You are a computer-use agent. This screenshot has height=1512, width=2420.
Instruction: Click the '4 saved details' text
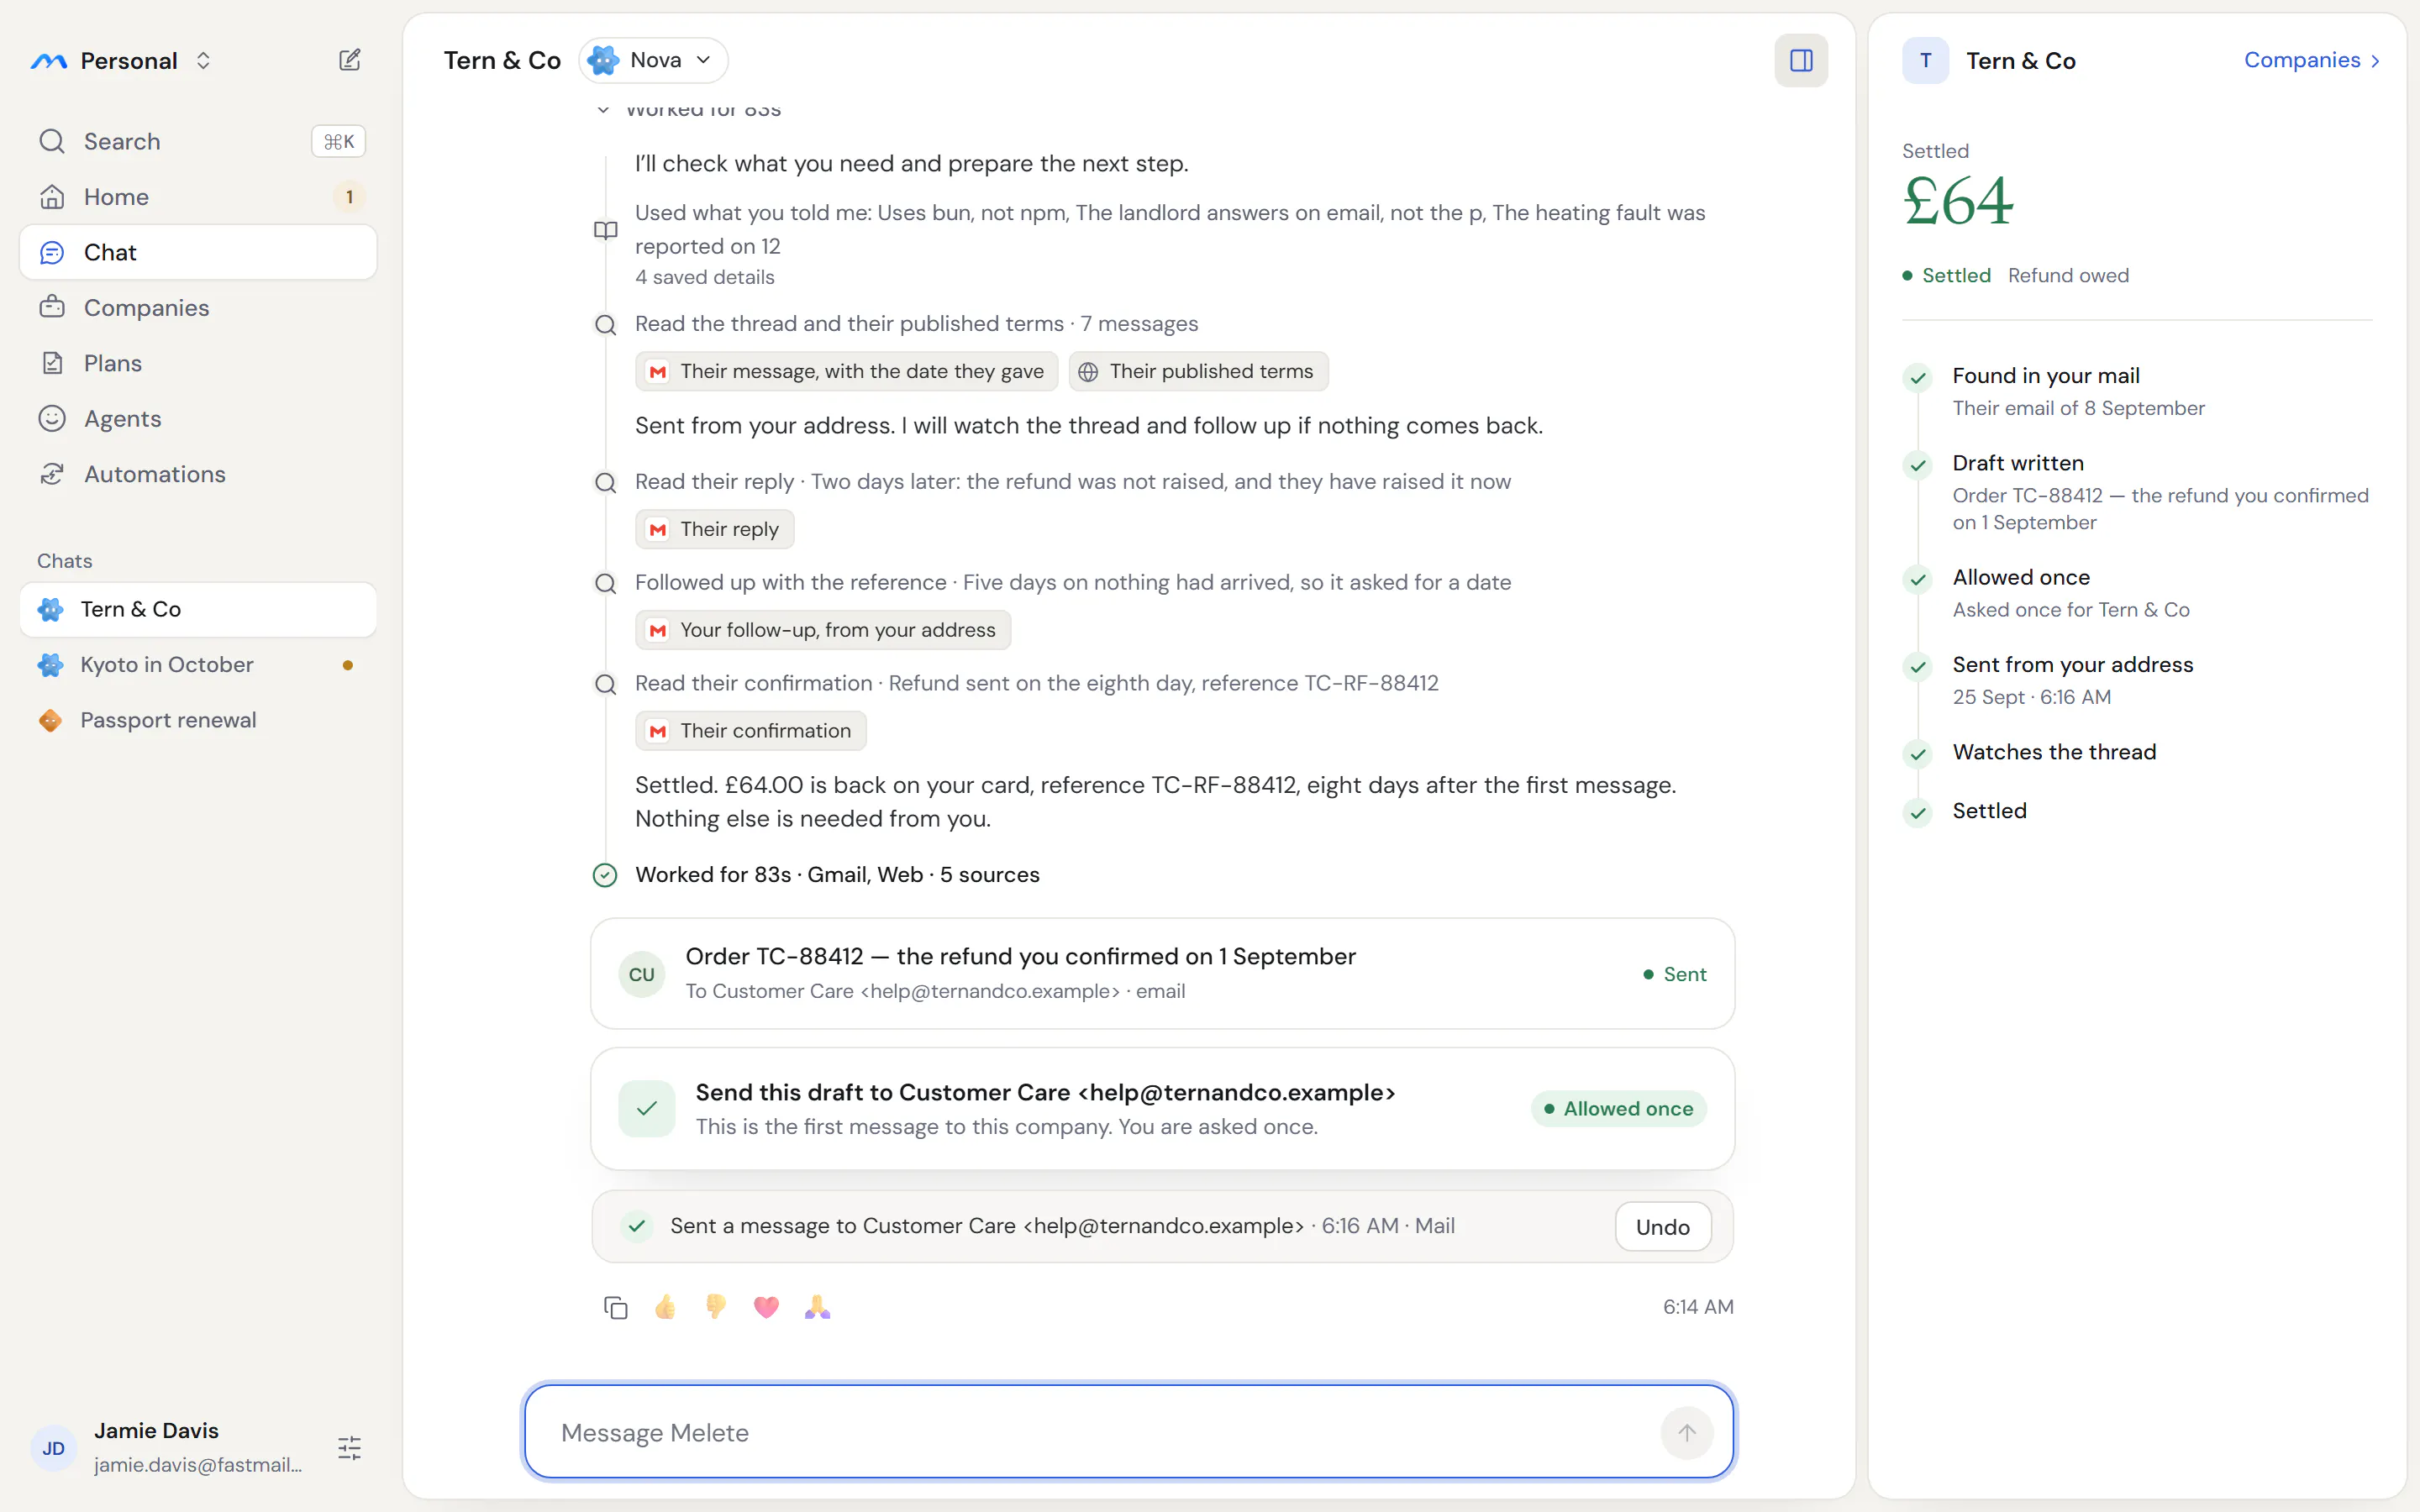tap(705, 277)
